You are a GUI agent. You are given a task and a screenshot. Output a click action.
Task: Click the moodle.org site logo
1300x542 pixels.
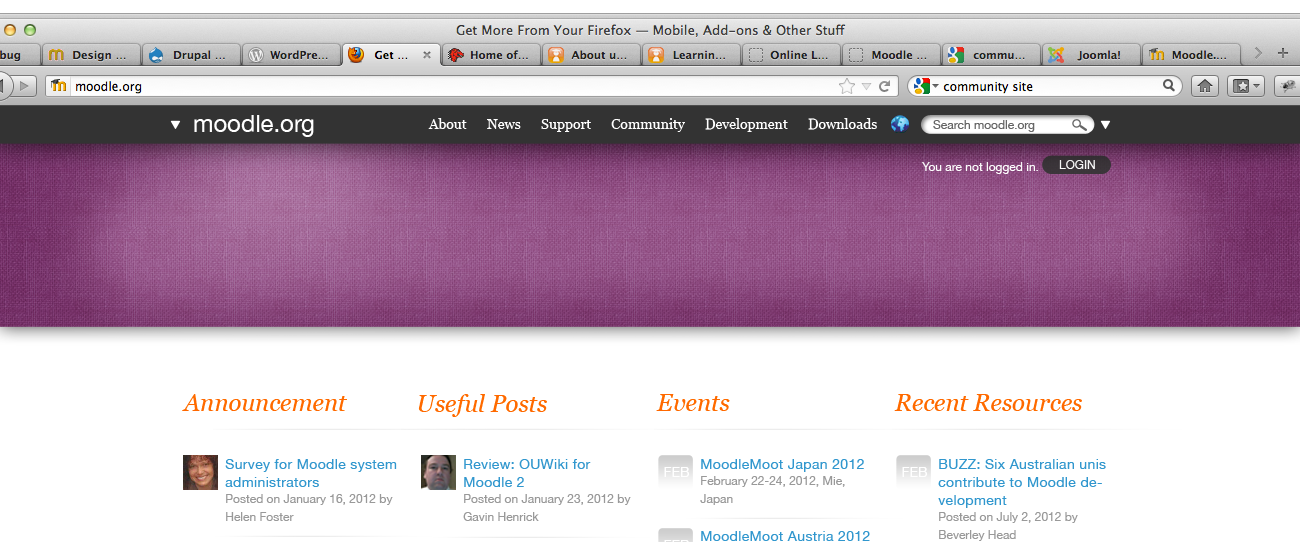point(253,125)
